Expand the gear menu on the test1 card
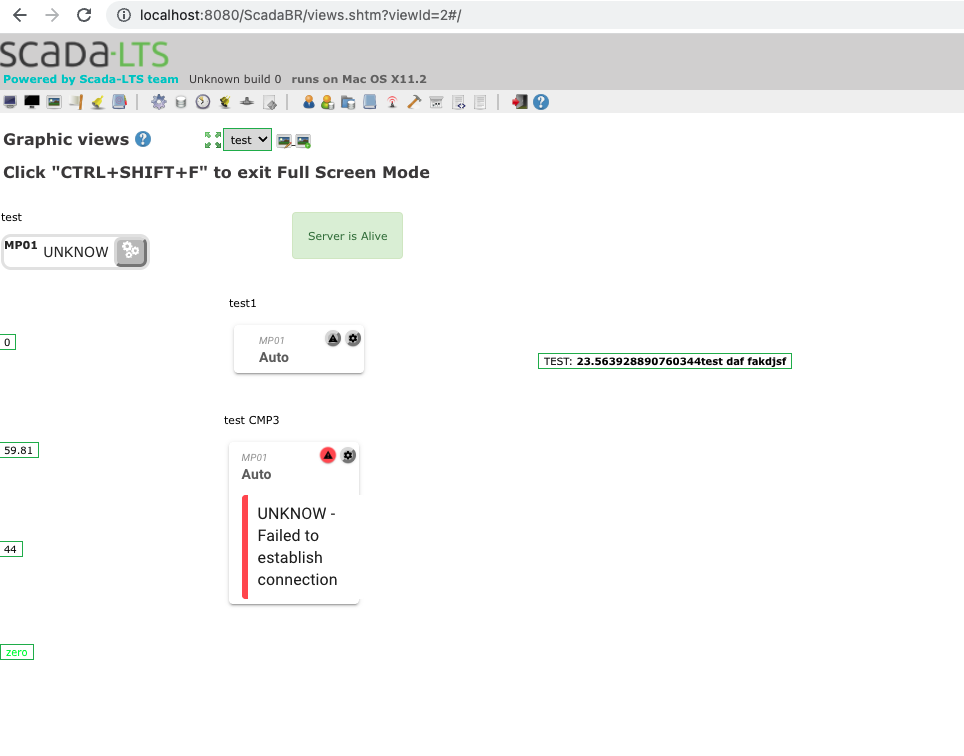964x756 pixels. click(x=352, y=338)
